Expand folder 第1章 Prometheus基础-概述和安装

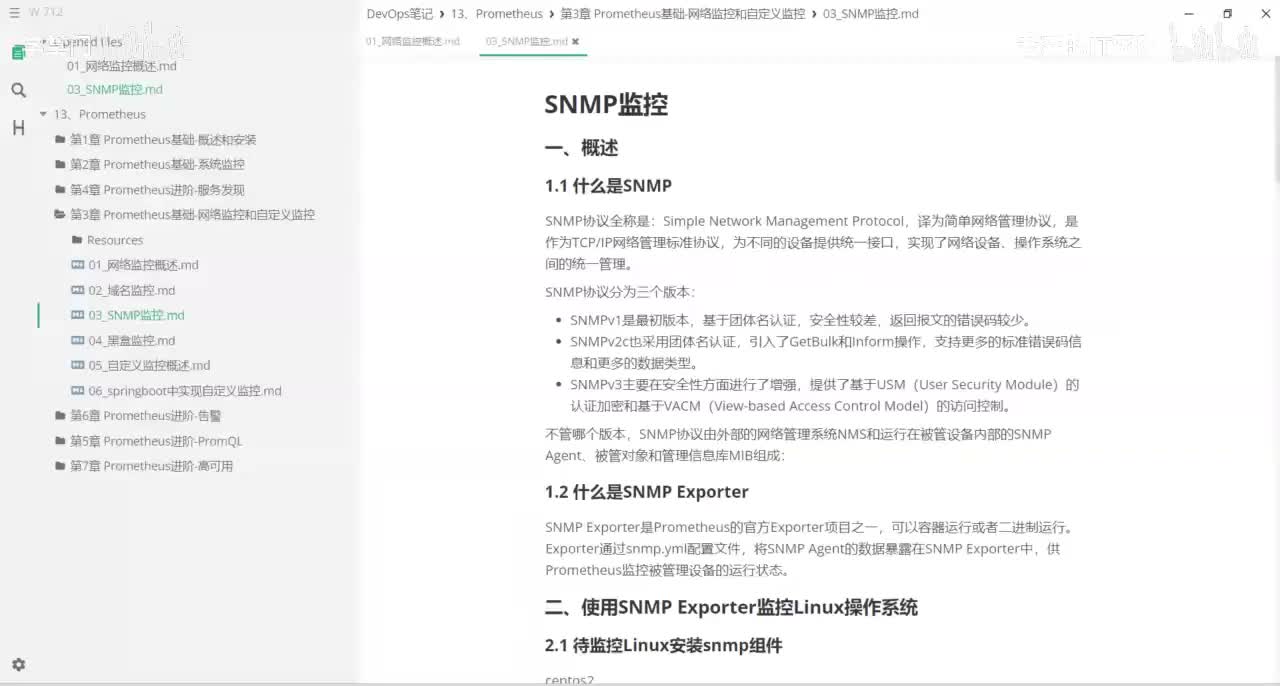click(163, 140)
